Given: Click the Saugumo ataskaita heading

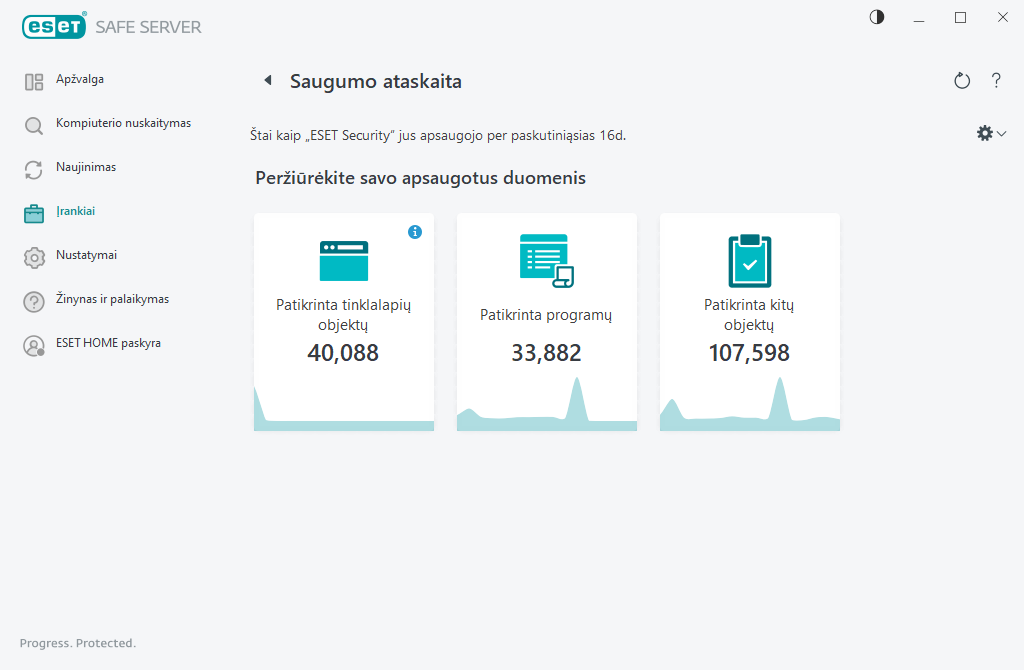Looking at the screenshot, I should [x=376, y=82].
